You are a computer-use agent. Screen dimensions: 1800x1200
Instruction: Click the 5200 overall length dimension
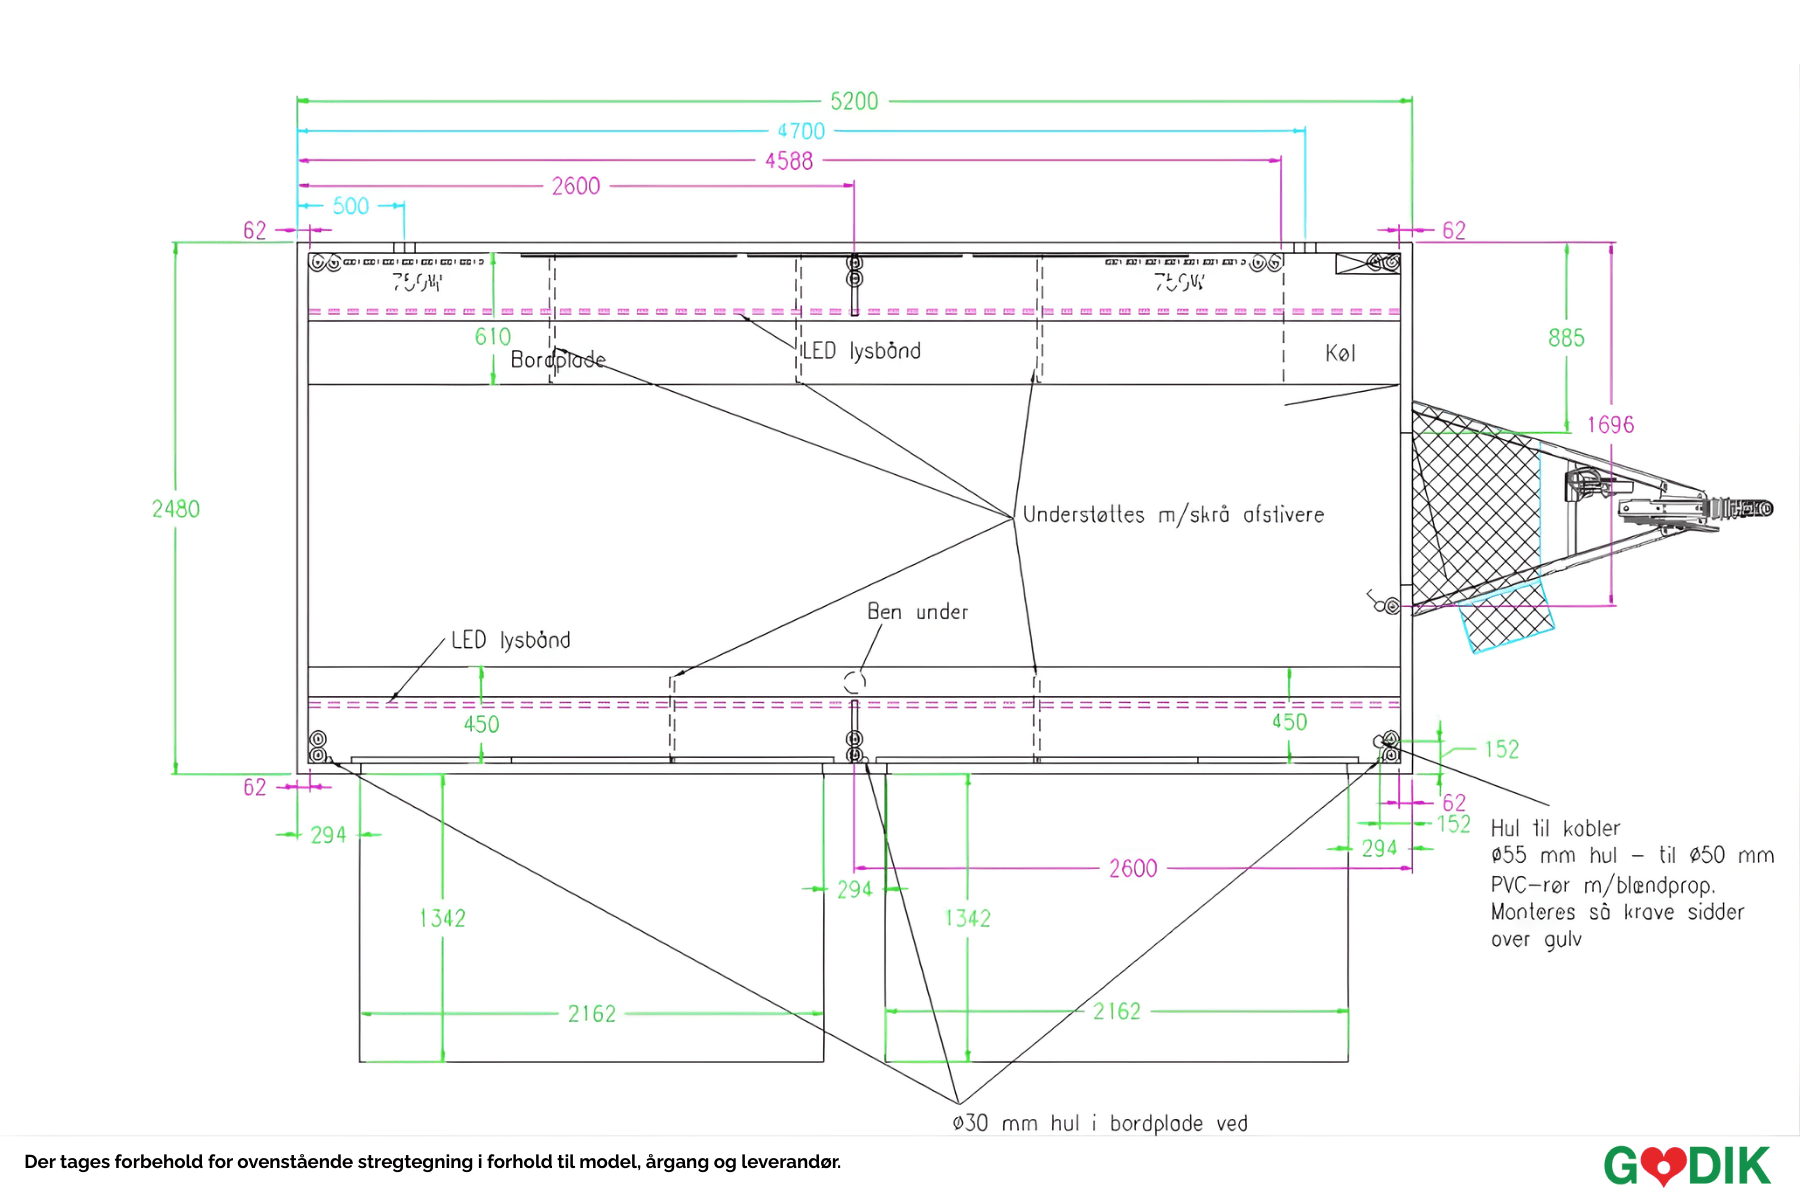point(854,101)
